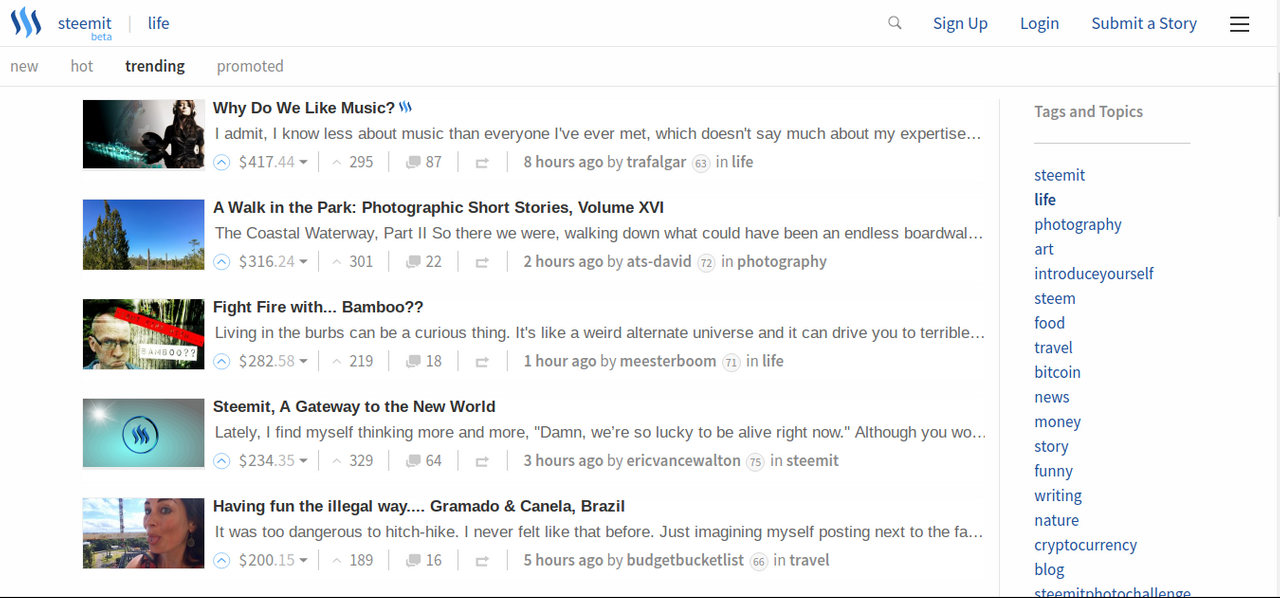Switch to the 'promoted' tab
This screenshot has width=1280, height=598.
(x=250, y=66)
